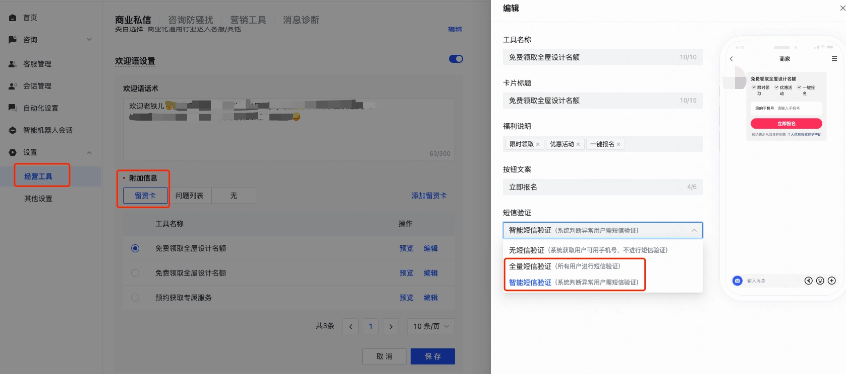
Task: Tap the hamburger menu in phone preview
Action: click(834, 59)
